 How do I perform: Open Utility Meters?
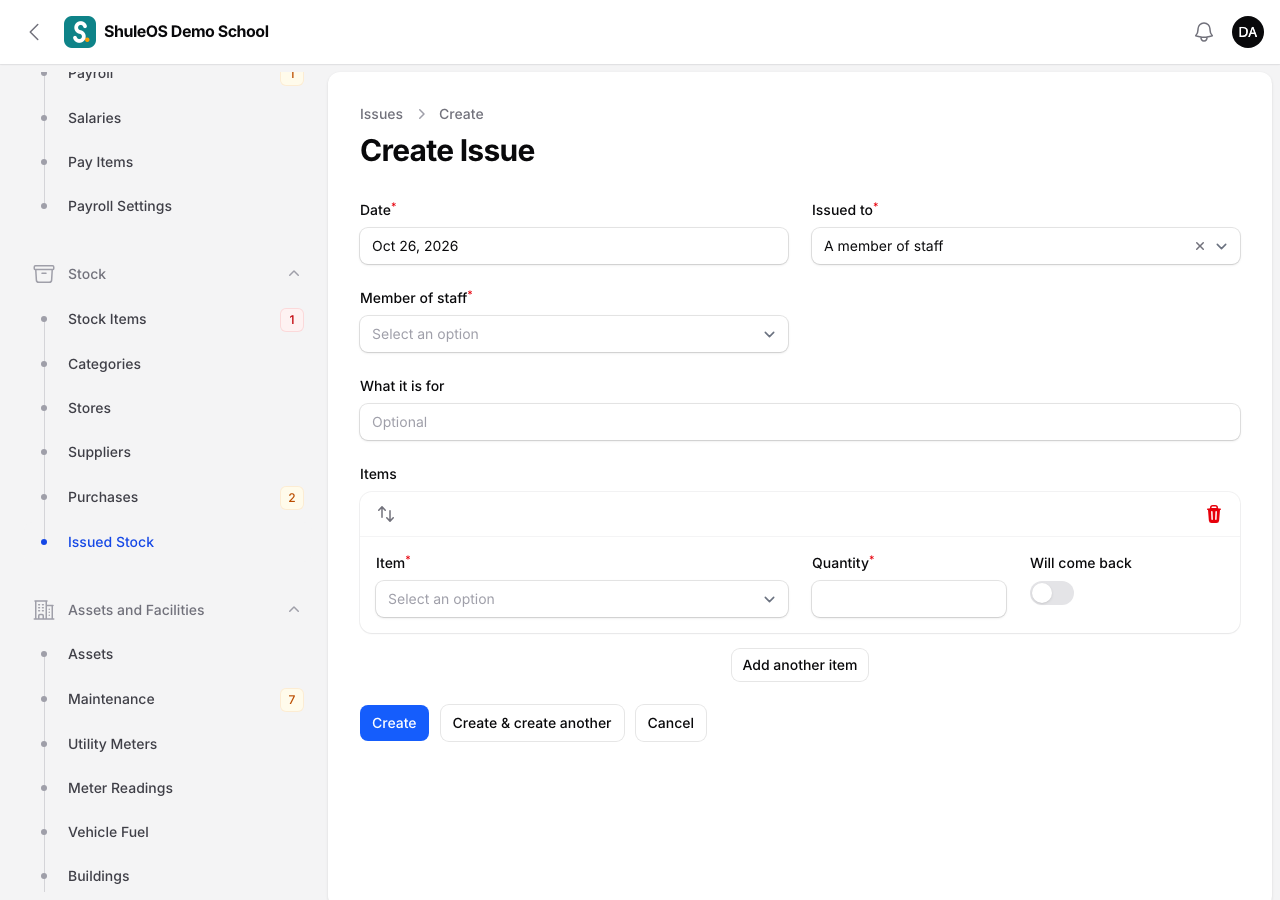point(112,744)
